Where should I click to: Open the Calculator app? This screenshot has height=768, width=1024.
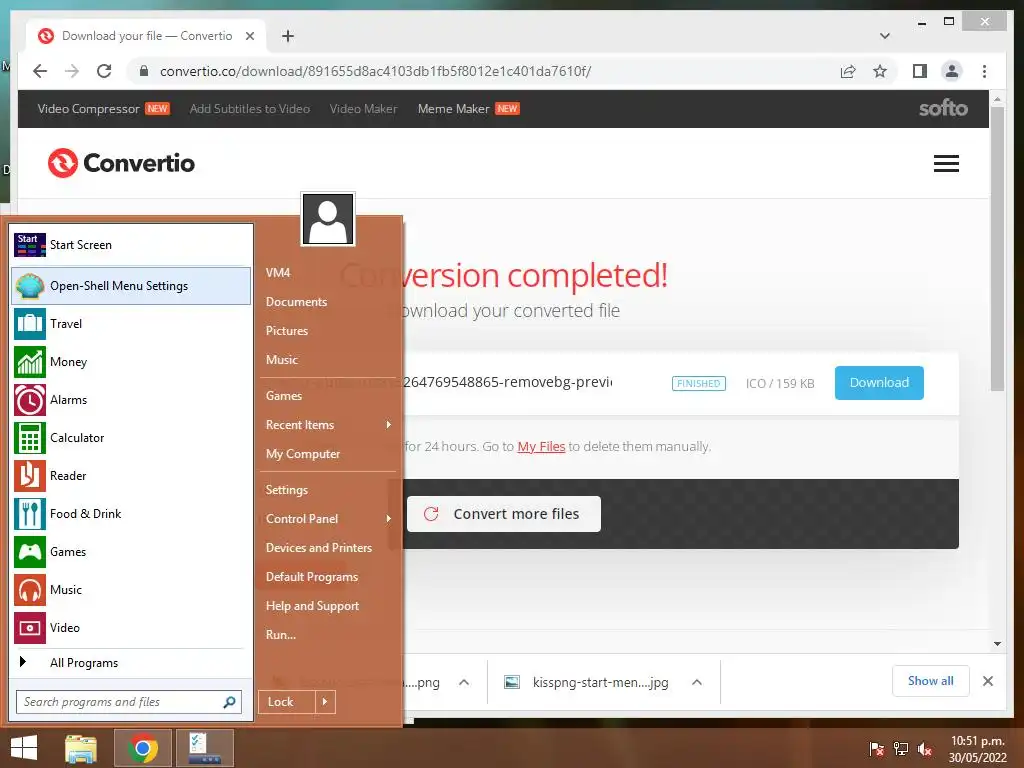coord(131,438)
